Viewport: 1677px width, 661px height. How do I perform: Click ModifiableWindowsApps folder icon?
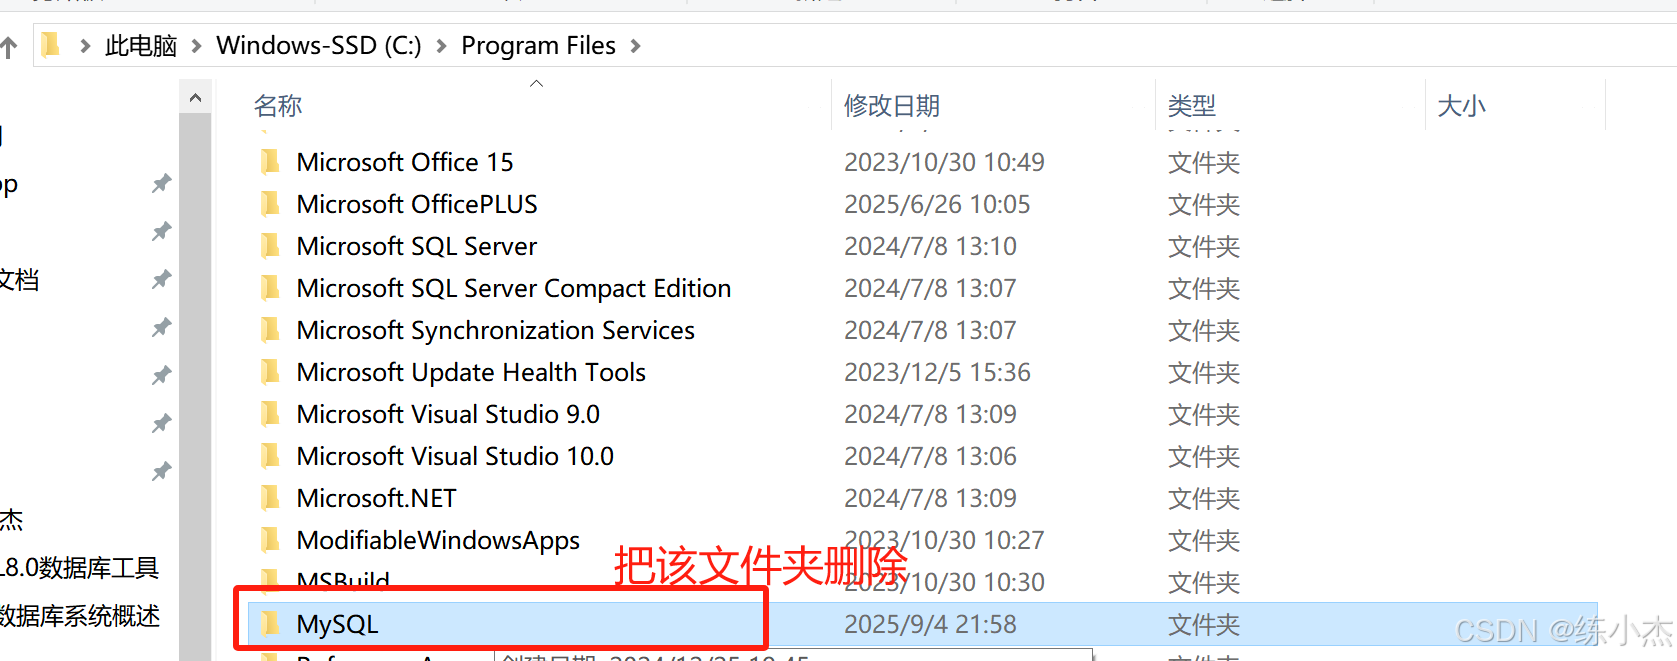(270, 540)
